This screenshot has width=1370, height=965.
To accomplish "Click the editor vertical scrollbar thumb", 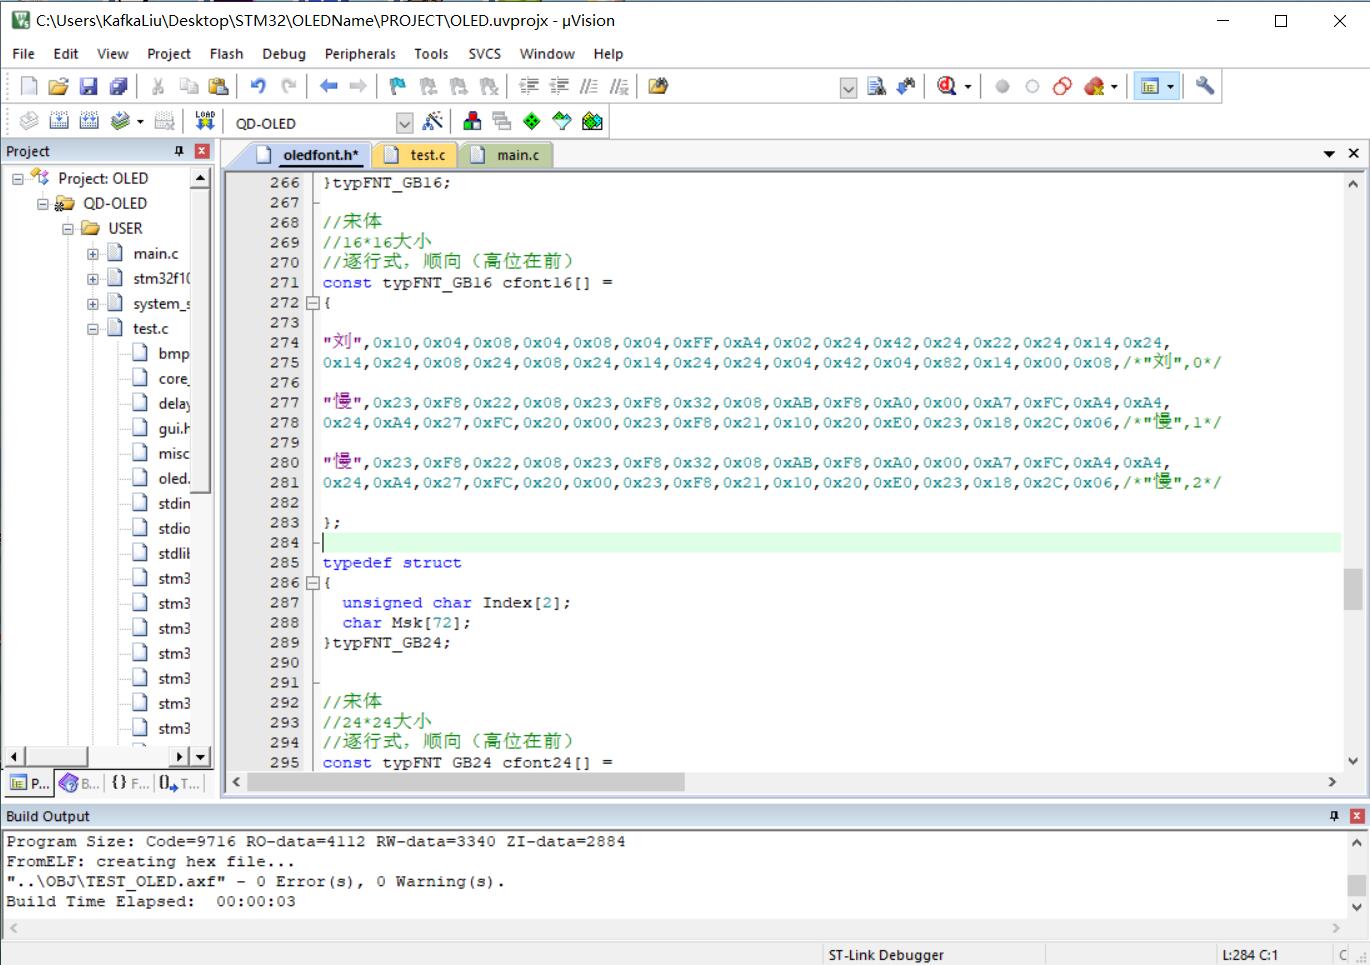I will (x=1353, y=588).
